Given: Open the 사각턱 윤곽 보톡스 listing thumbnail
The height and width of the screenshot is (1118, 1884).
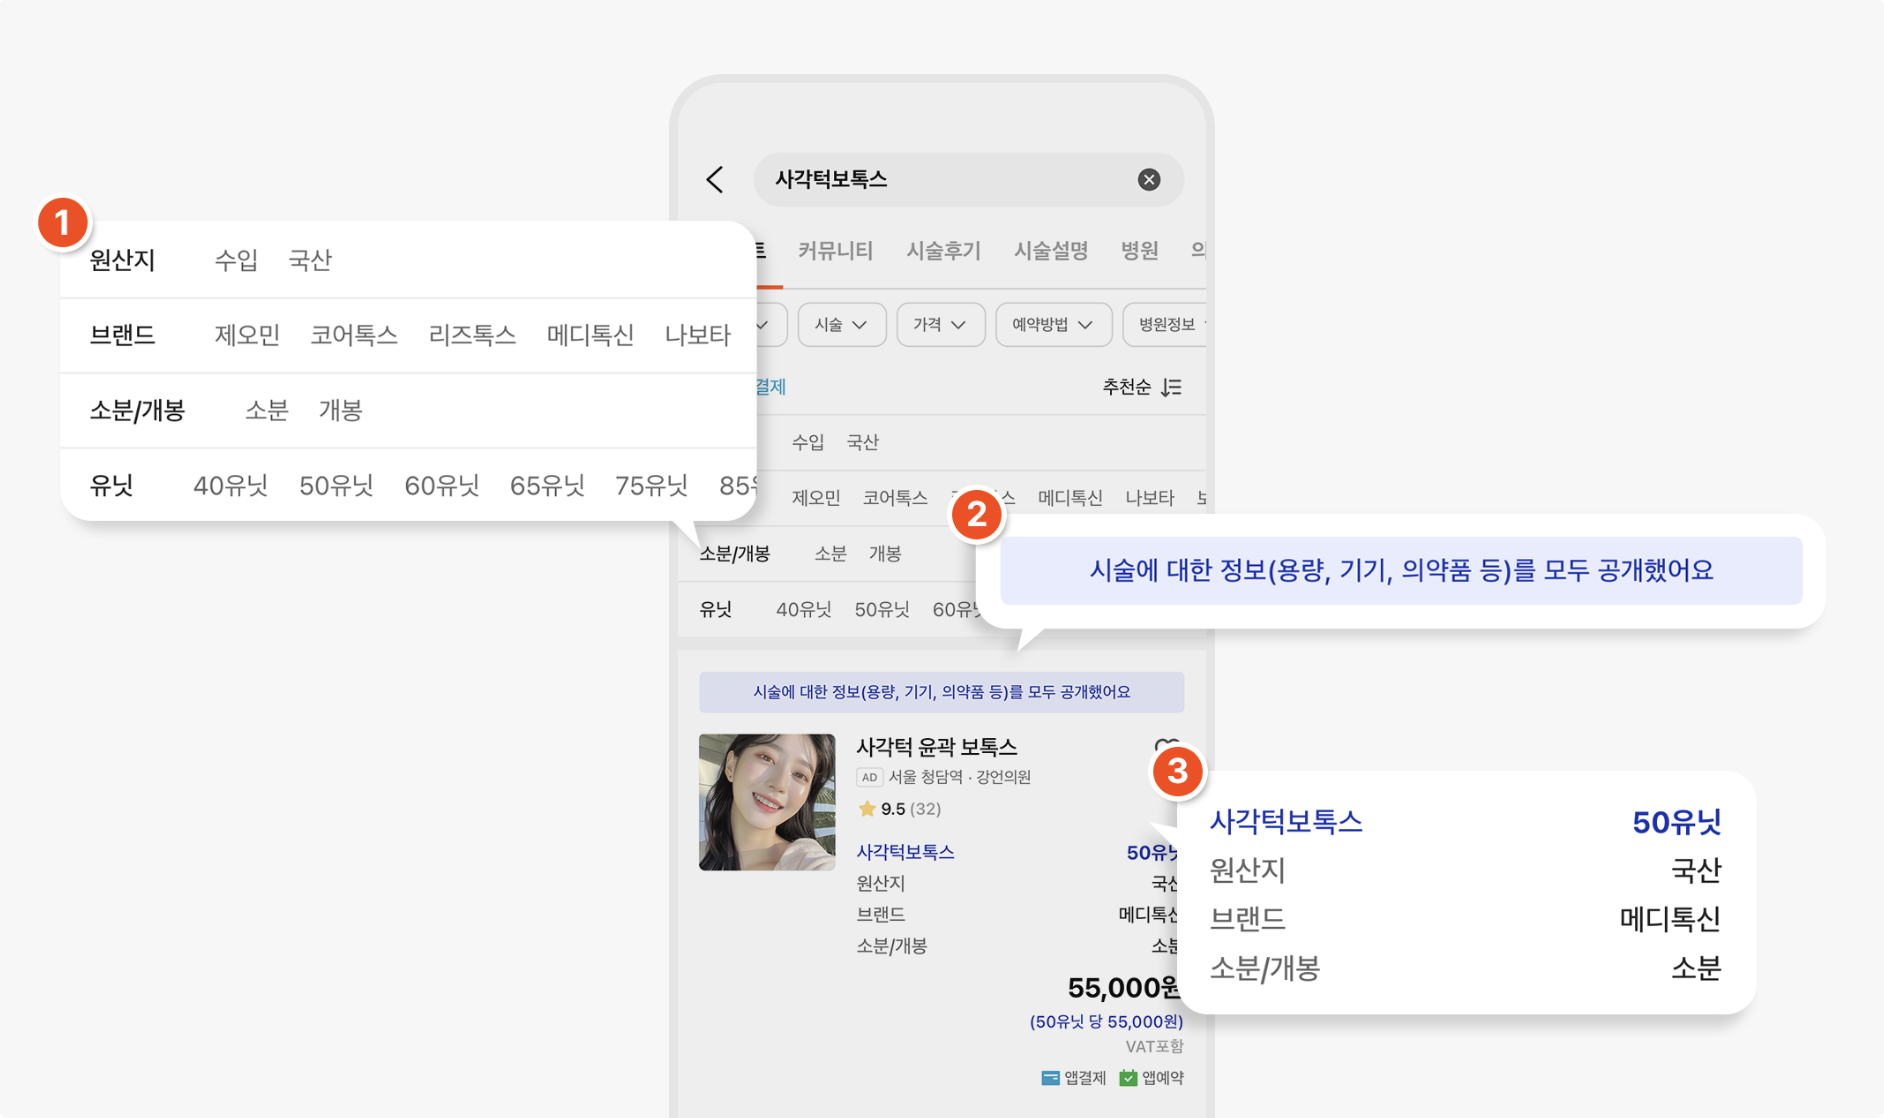Looking at the screenshot, I should 767,802.
